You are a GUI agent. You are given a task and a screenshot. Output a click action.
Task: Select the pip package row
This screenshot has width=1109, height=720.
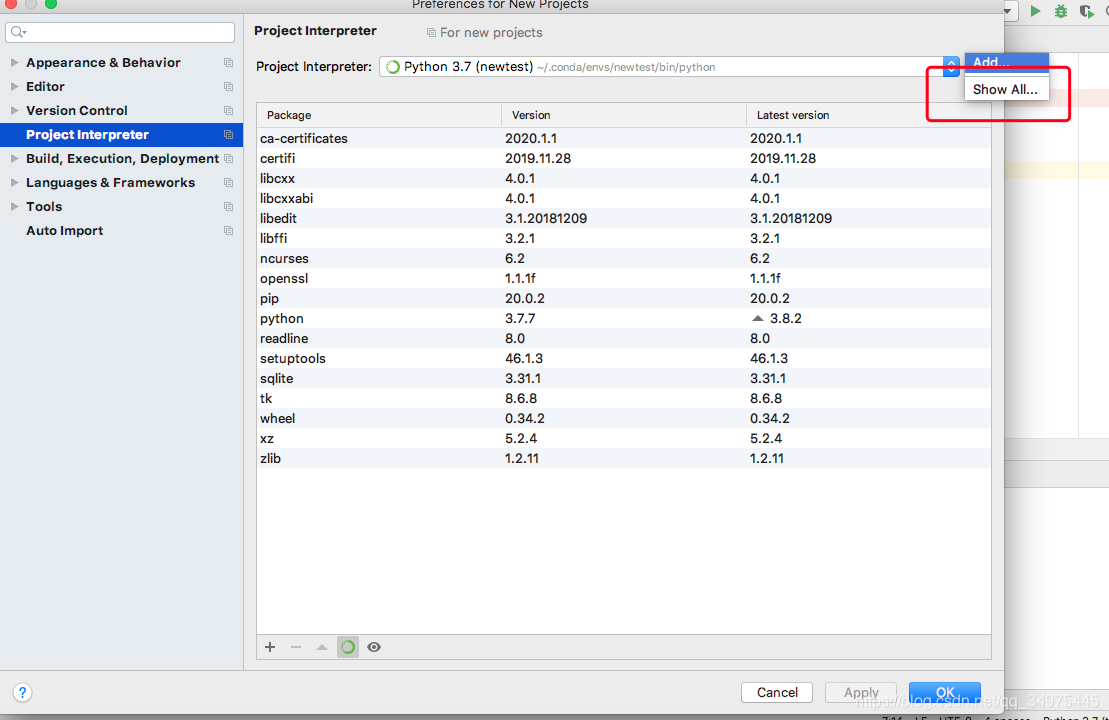(x=624, y=298)
